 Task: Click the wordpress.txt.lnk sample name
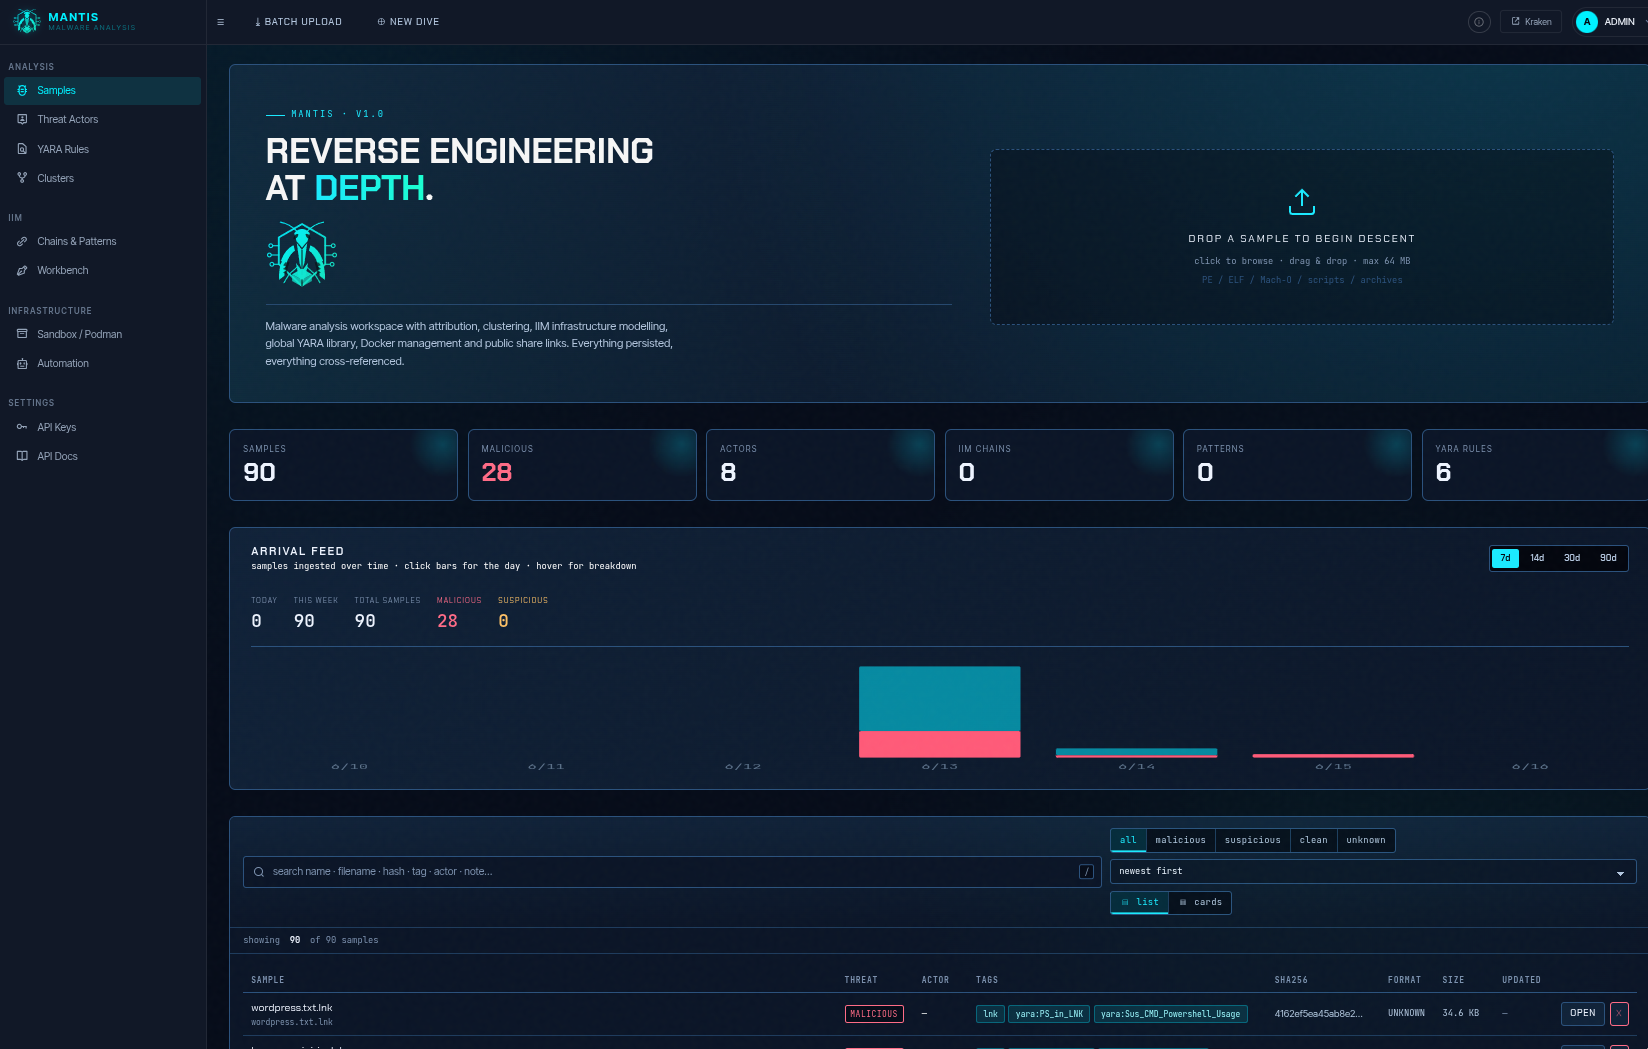tap(292, 1008)
